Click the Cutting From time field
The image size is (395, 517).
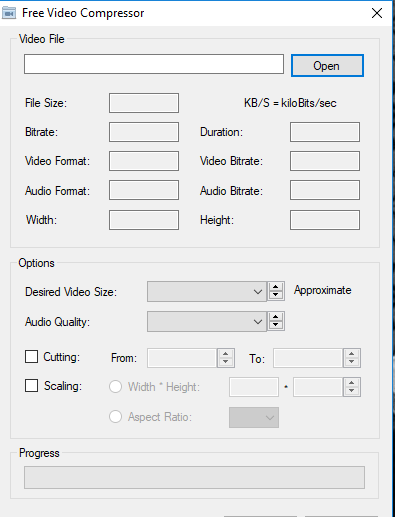pyautogui.click(x=182, y=358)
